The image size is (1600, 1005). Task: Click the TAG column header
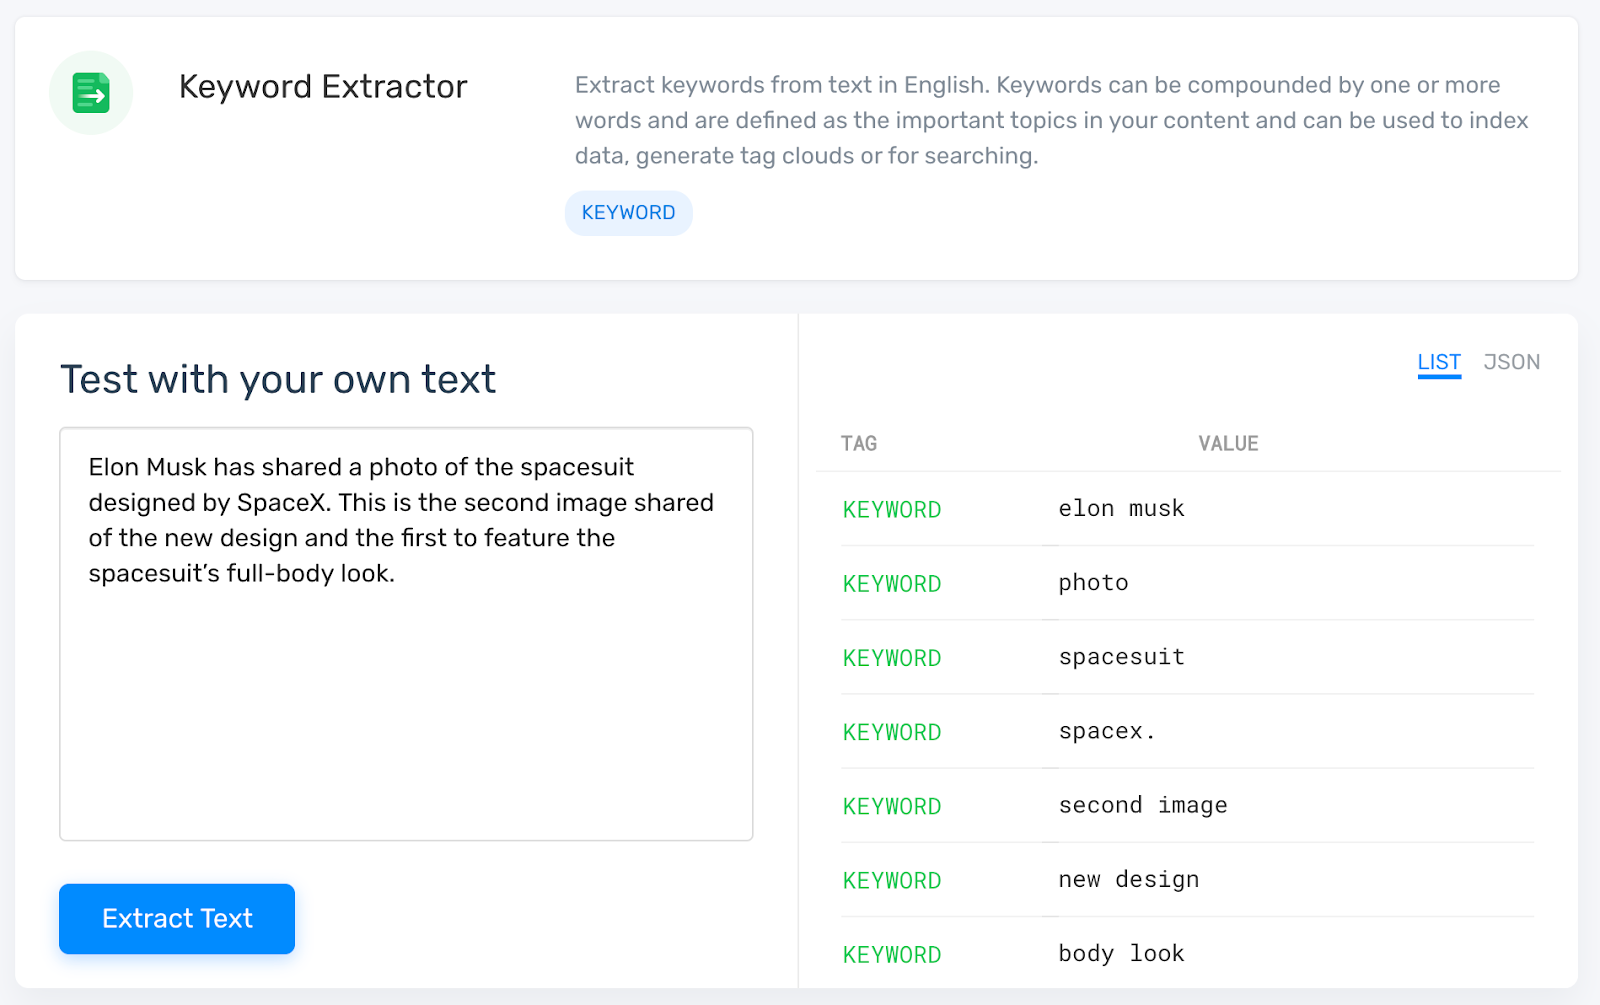(x=859, y=443)
